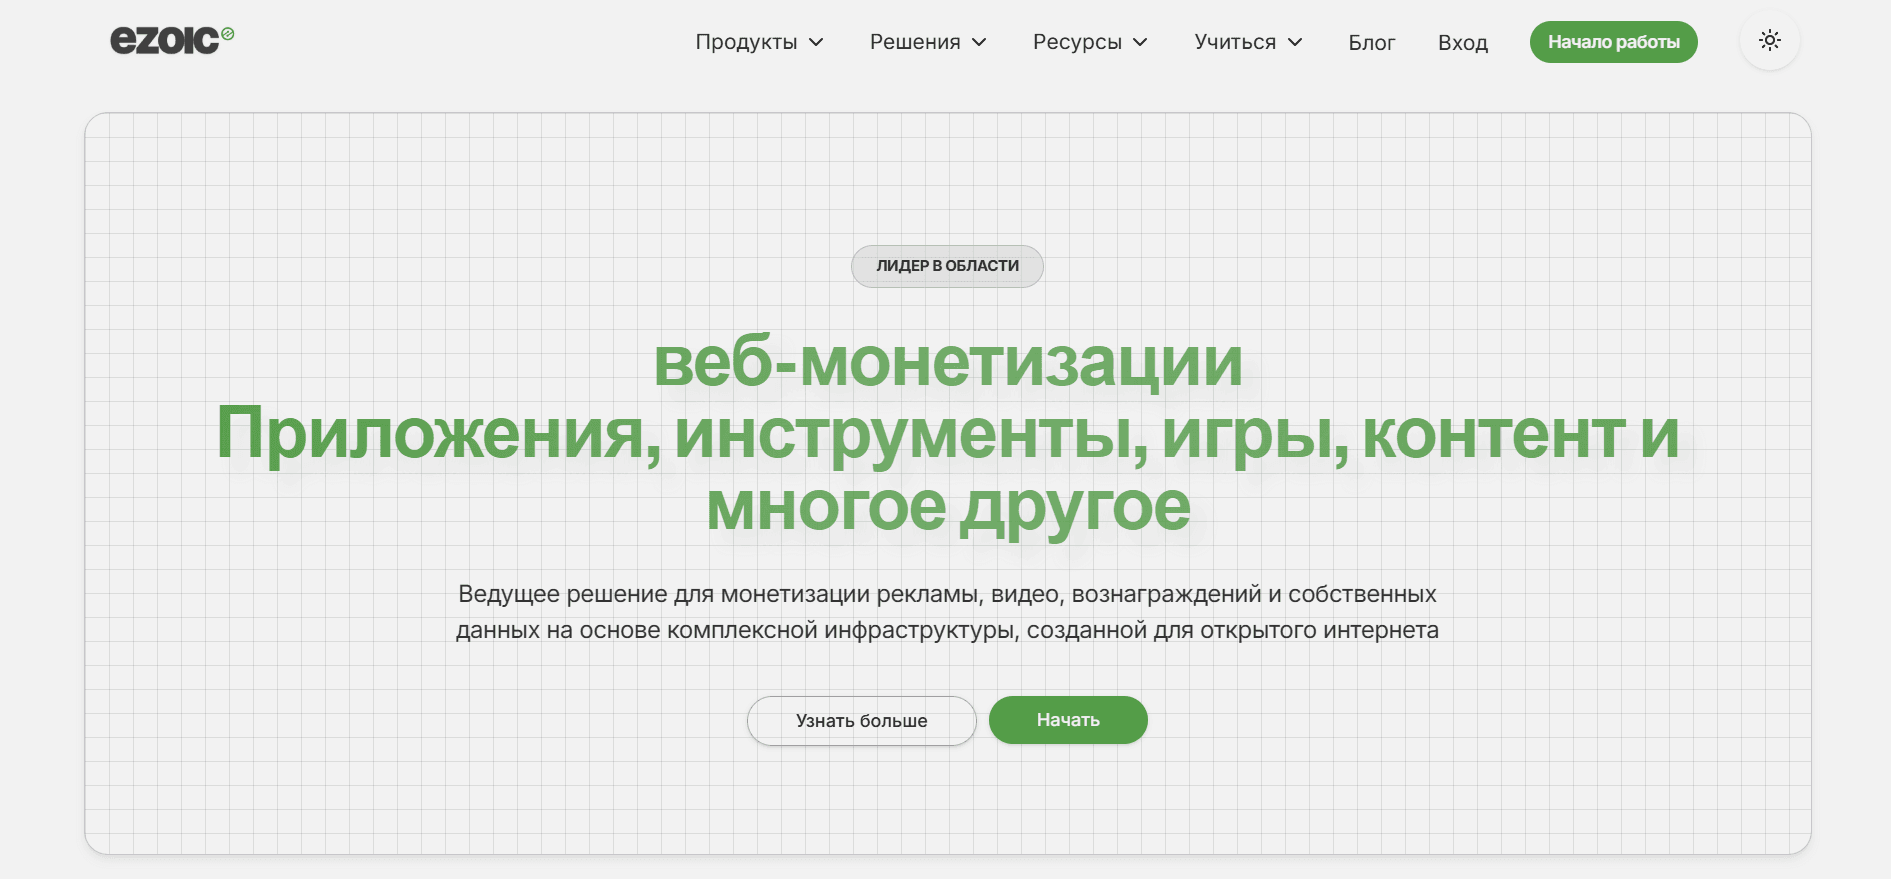Expand the chevron next to Ресурсы

click(1140, 42)
